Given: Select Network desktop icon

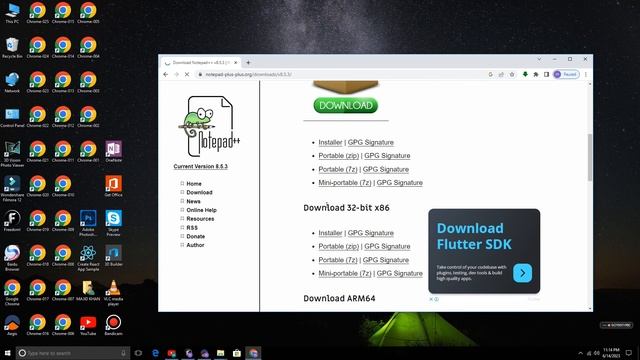Looking at the screenshot, I should pyautogui.click(x=12, y=82).
